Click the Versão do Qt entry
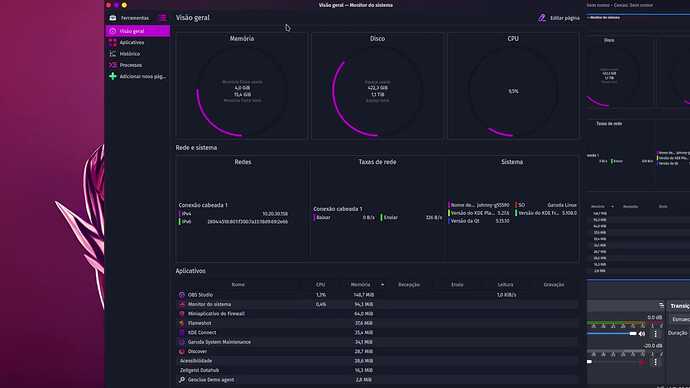Screen dimensions: 690x388 [x=479, y=221]
